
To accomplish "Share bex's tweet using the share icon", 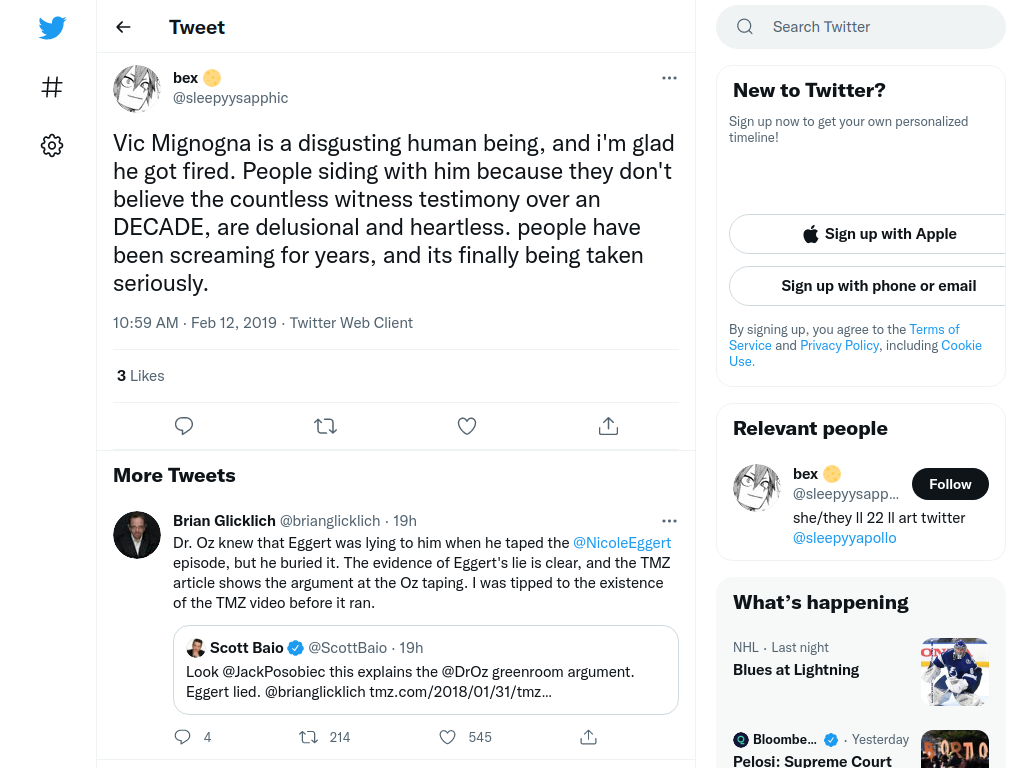I will click(x=608, y=426).
